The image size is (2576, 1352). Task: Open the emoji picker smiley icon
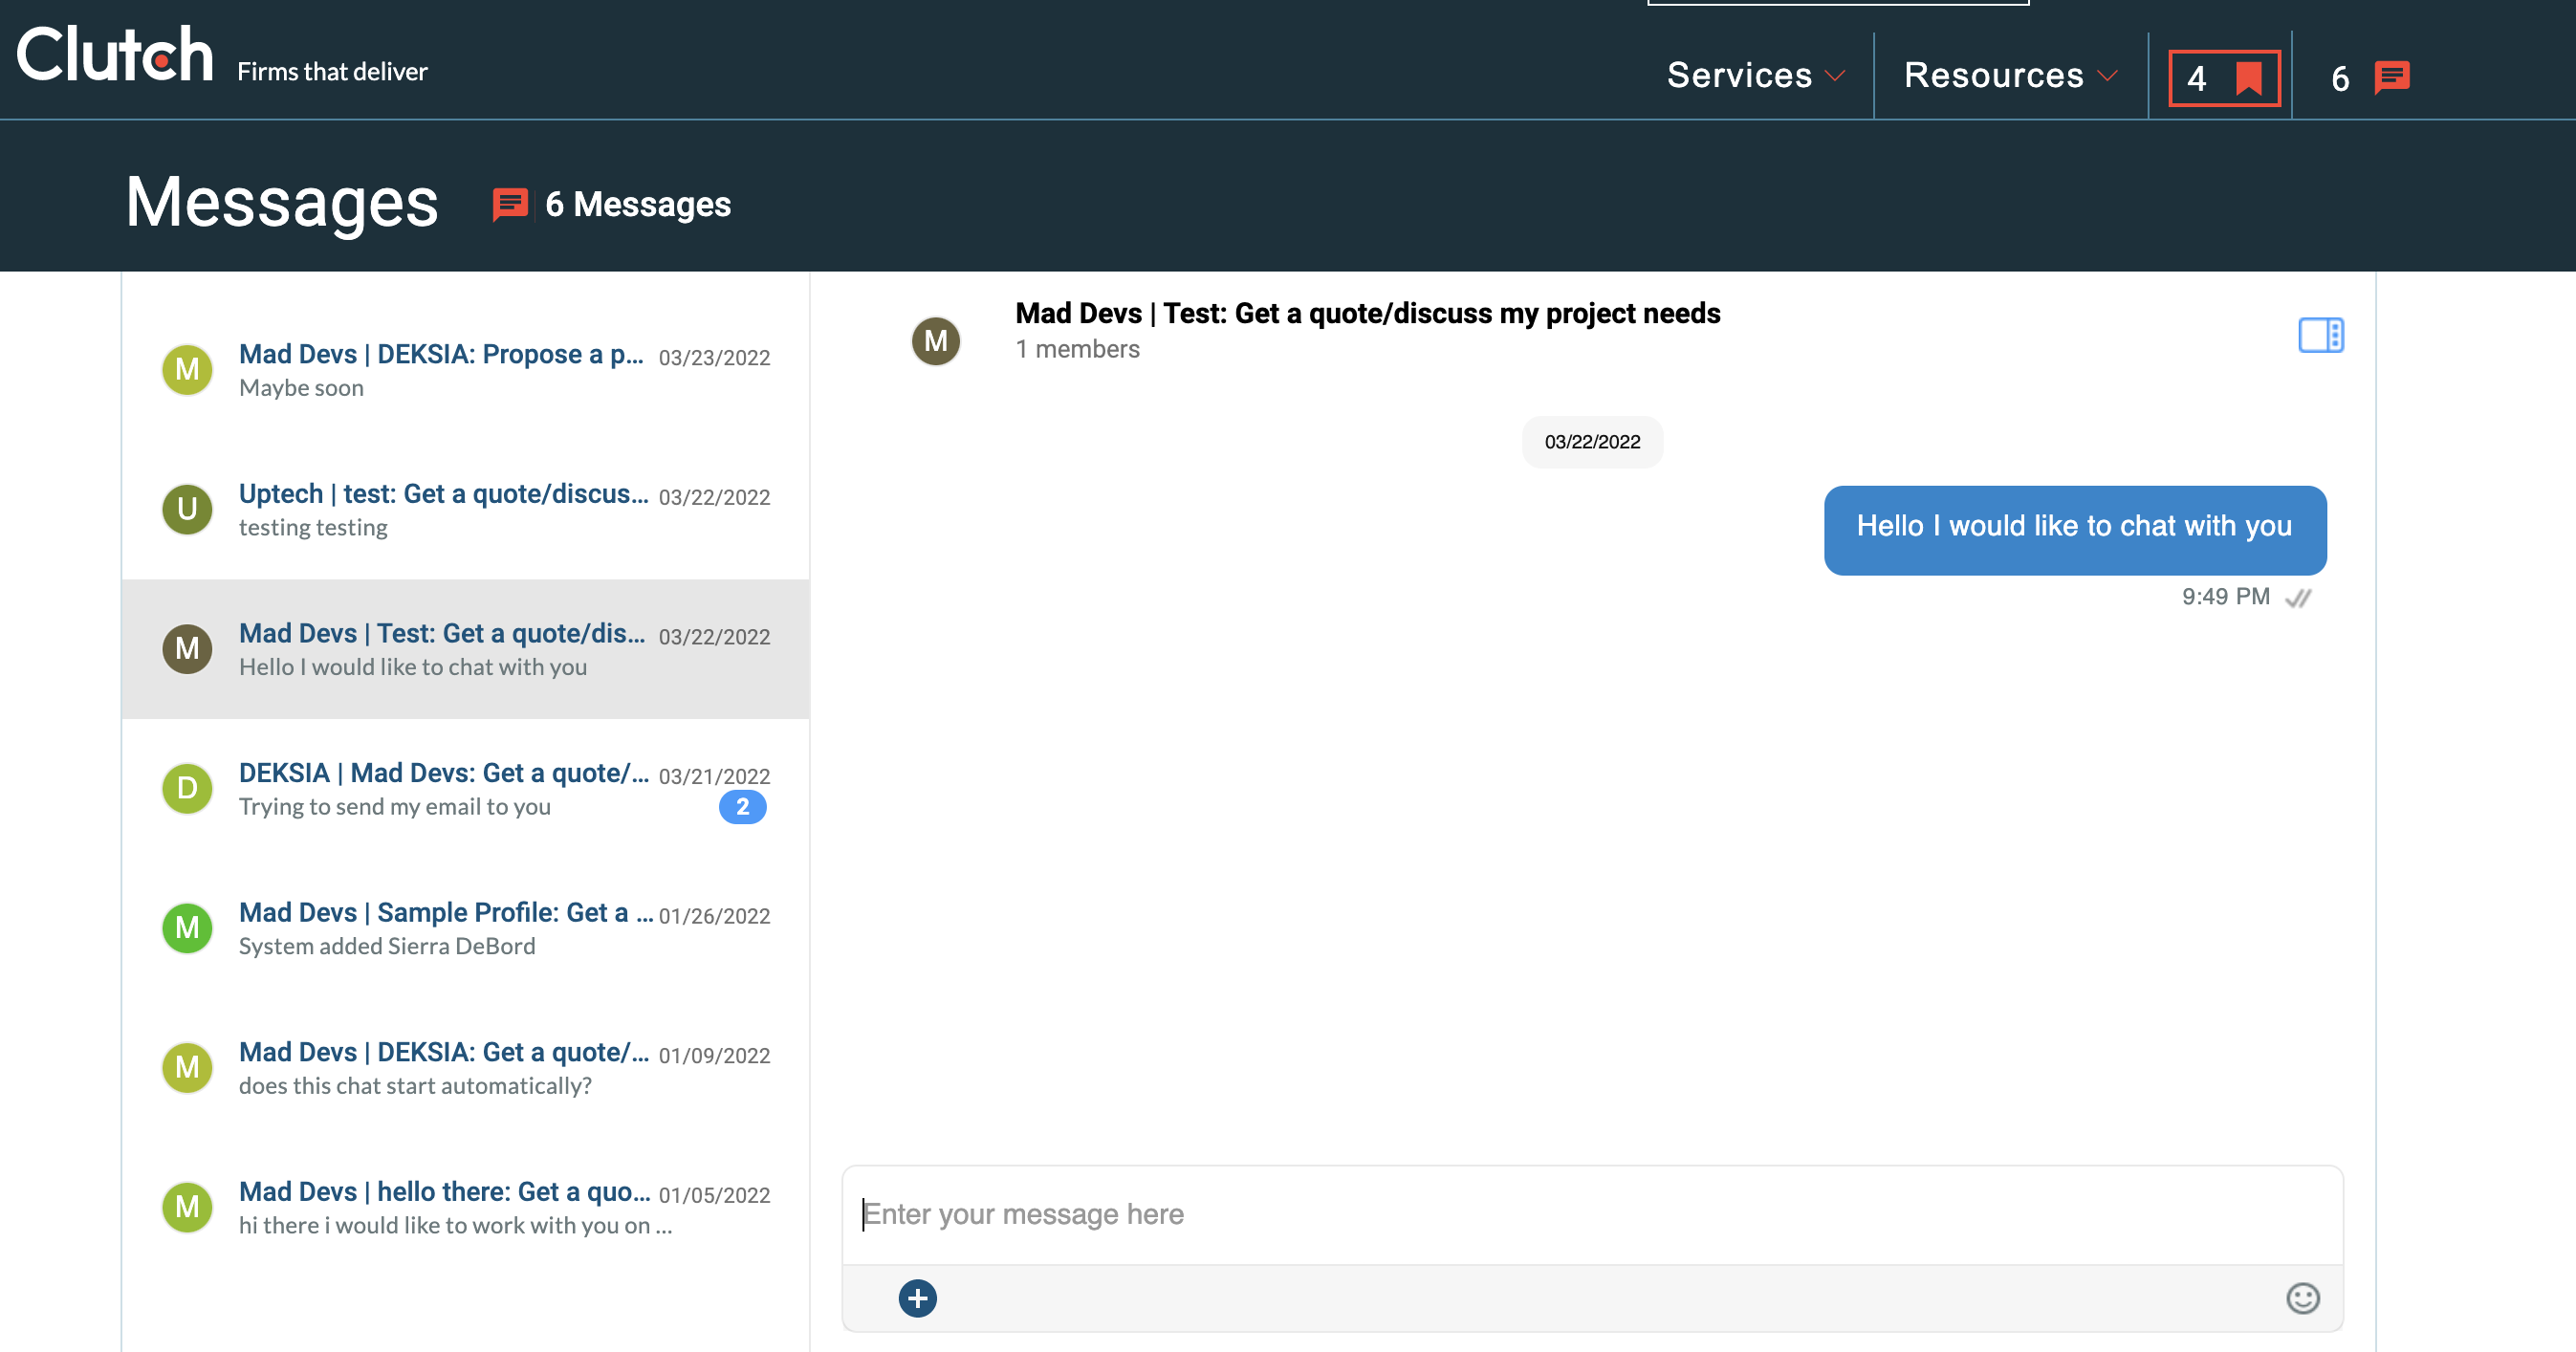coord(2302,1298)
